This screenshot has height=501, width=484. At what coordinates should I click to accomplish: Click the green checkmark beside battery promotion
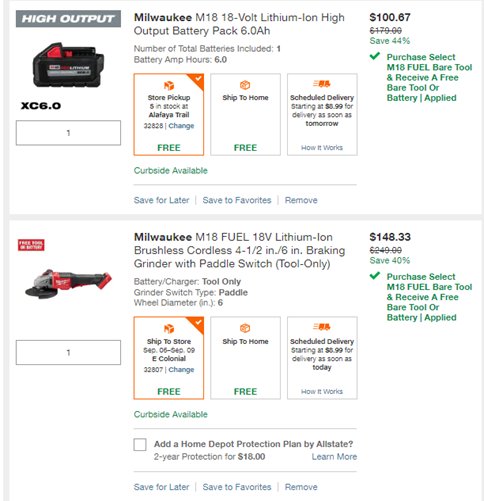coord(375,56)
